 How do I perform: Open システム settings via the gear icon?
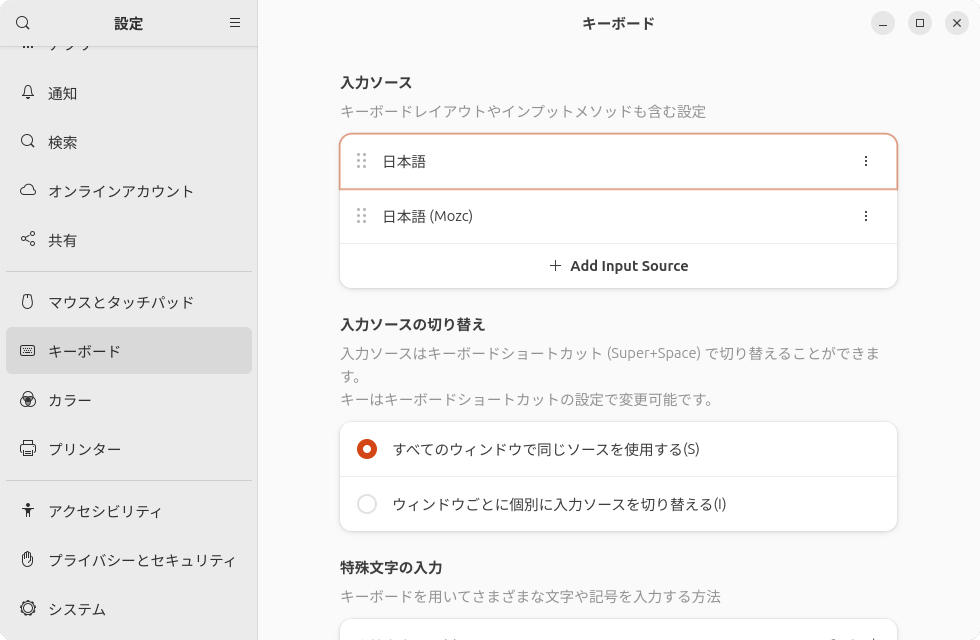point(28,609)
